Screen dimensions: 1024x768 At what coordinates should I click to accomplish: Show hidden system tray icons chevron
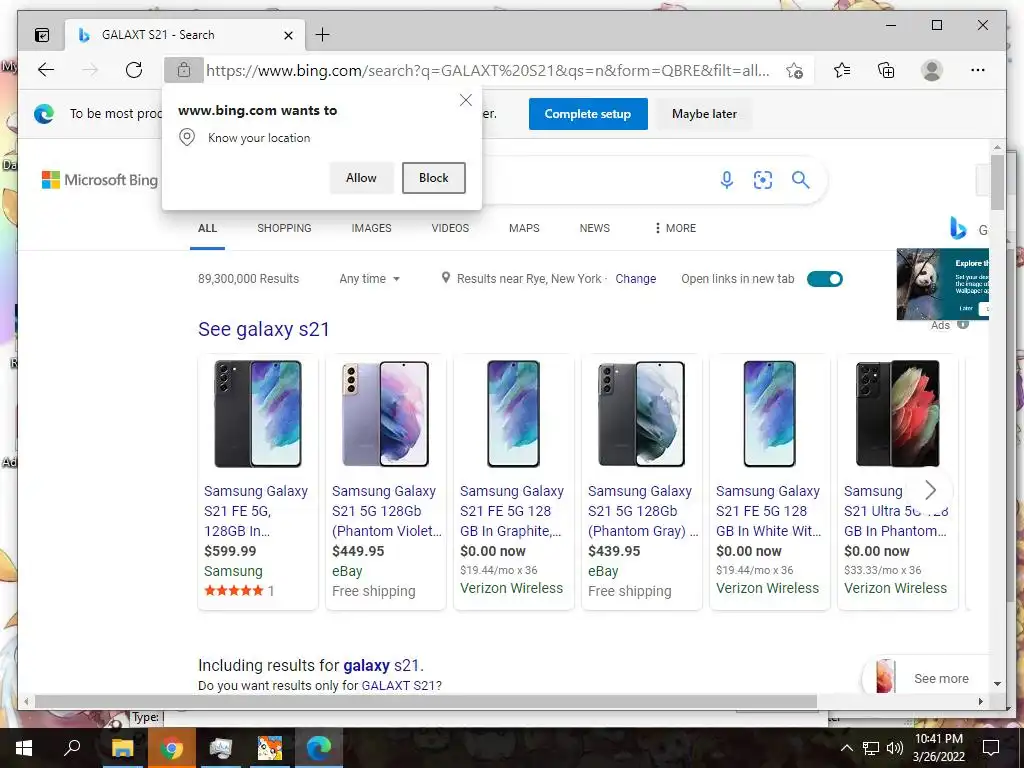tap(846, 748)
